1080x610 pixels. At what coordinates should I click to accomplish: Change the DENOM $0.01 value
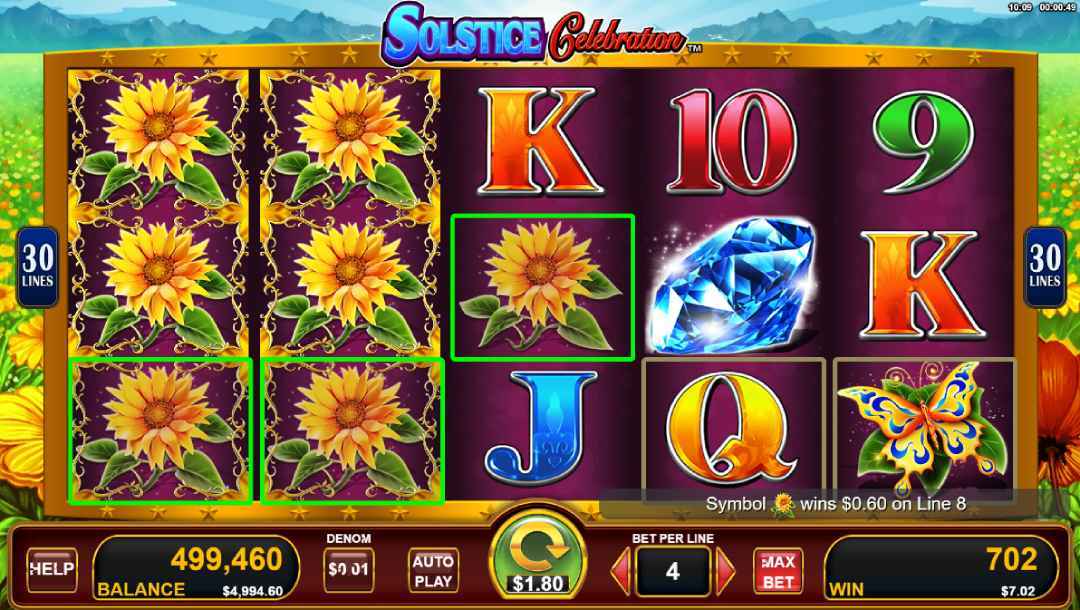[x=349, y=570]
